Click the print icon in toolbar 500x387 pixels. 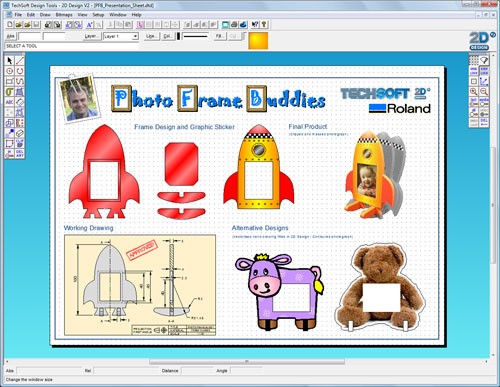click(x=235, y=24)
